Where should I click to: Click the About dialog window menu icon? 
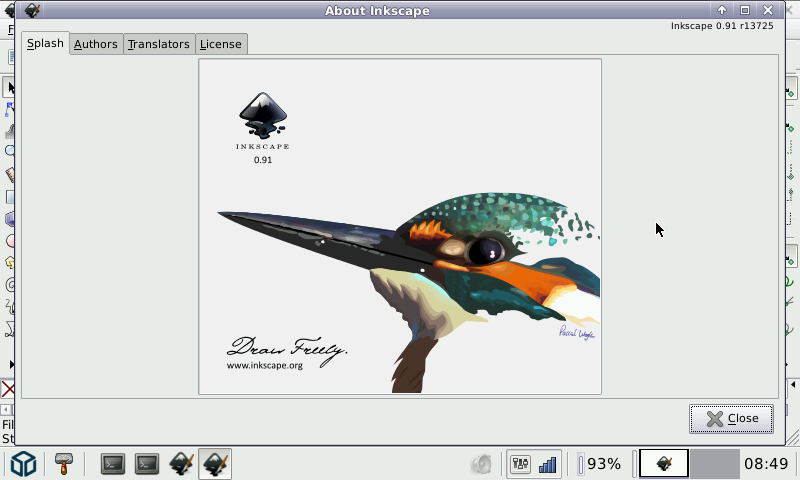tap(32, 11)
